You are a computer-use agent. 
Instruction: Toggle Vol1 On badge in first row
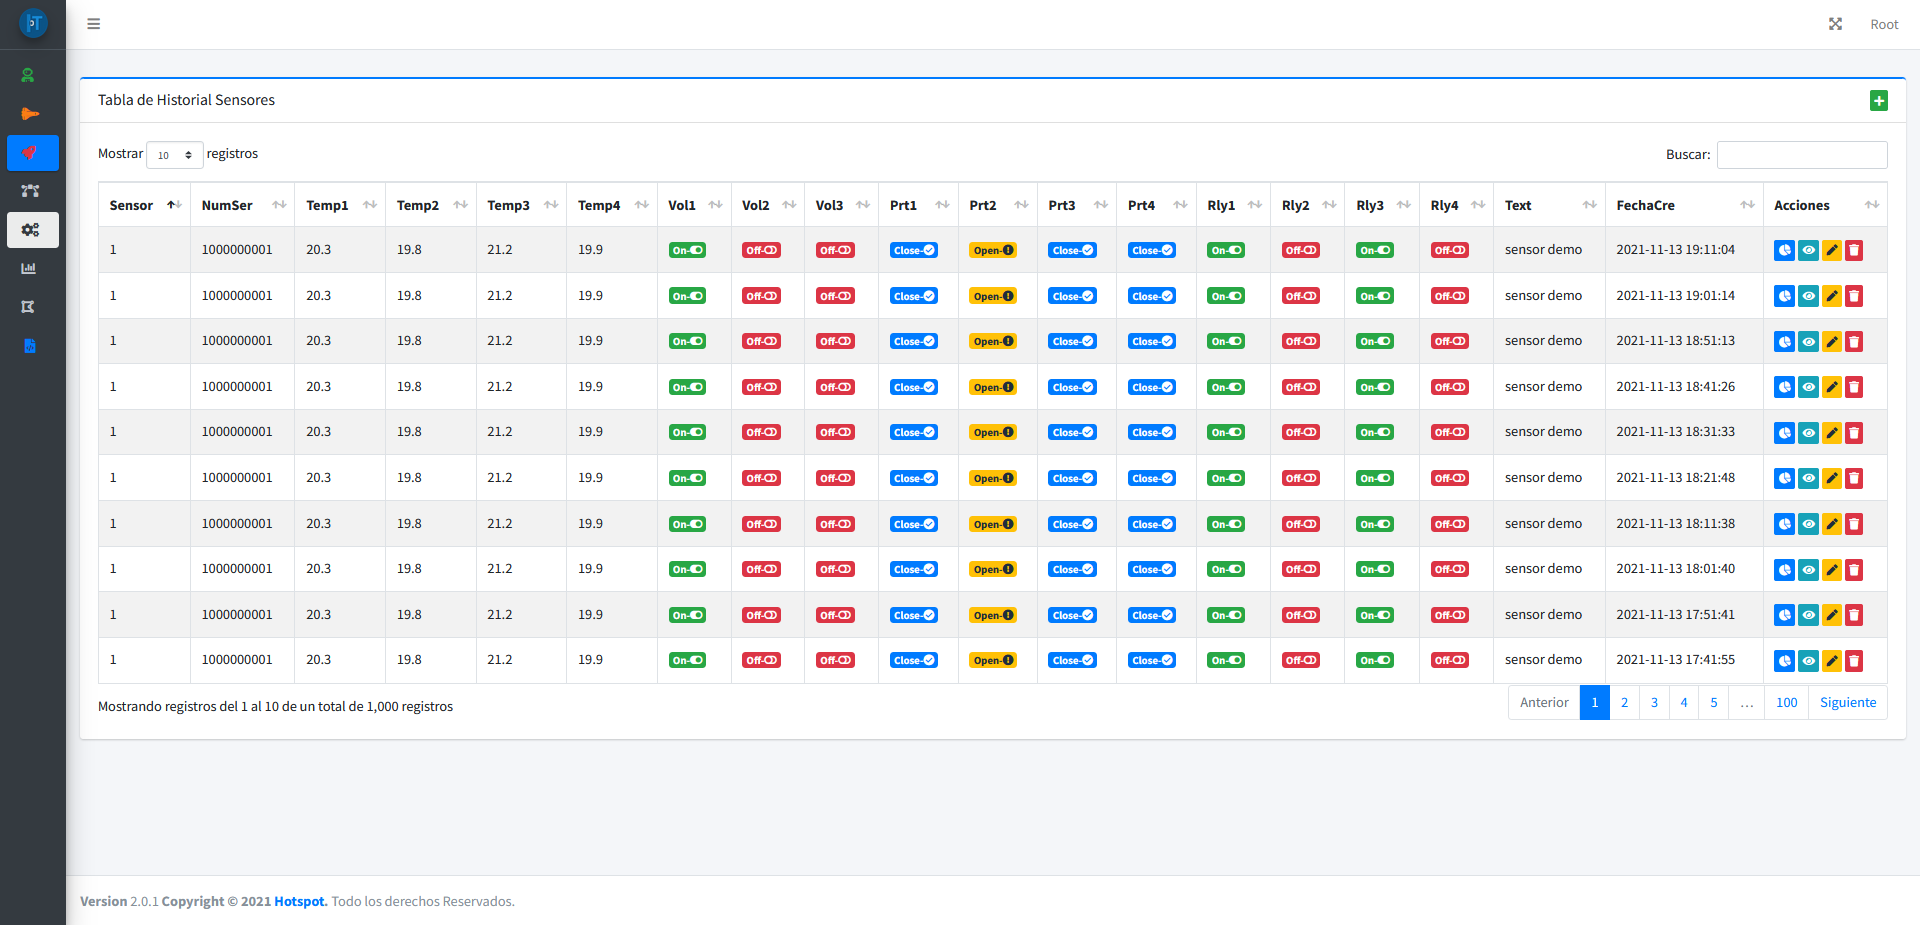coord(687,250)
